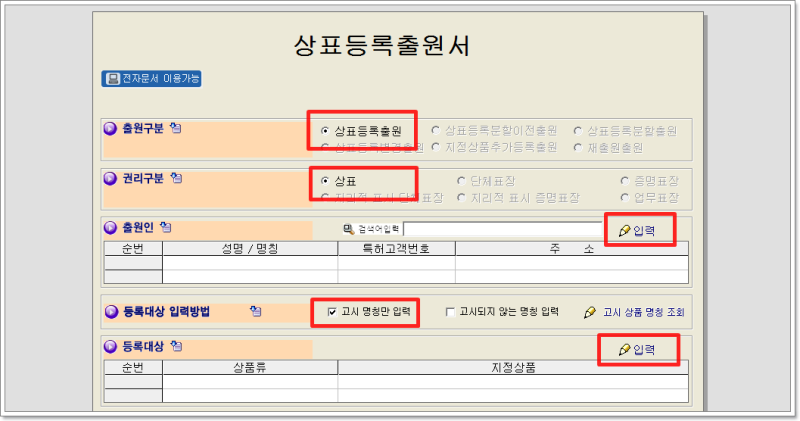Open the help icon next to 출원인

coord(166,227)
